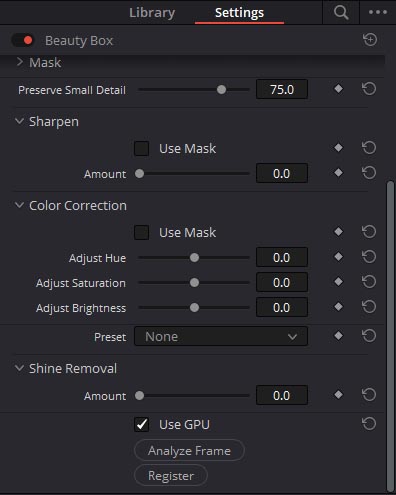The height and width of the screenshot is (495, 396).
Task: Switch to the Library tab
Action: coord(152,13)
